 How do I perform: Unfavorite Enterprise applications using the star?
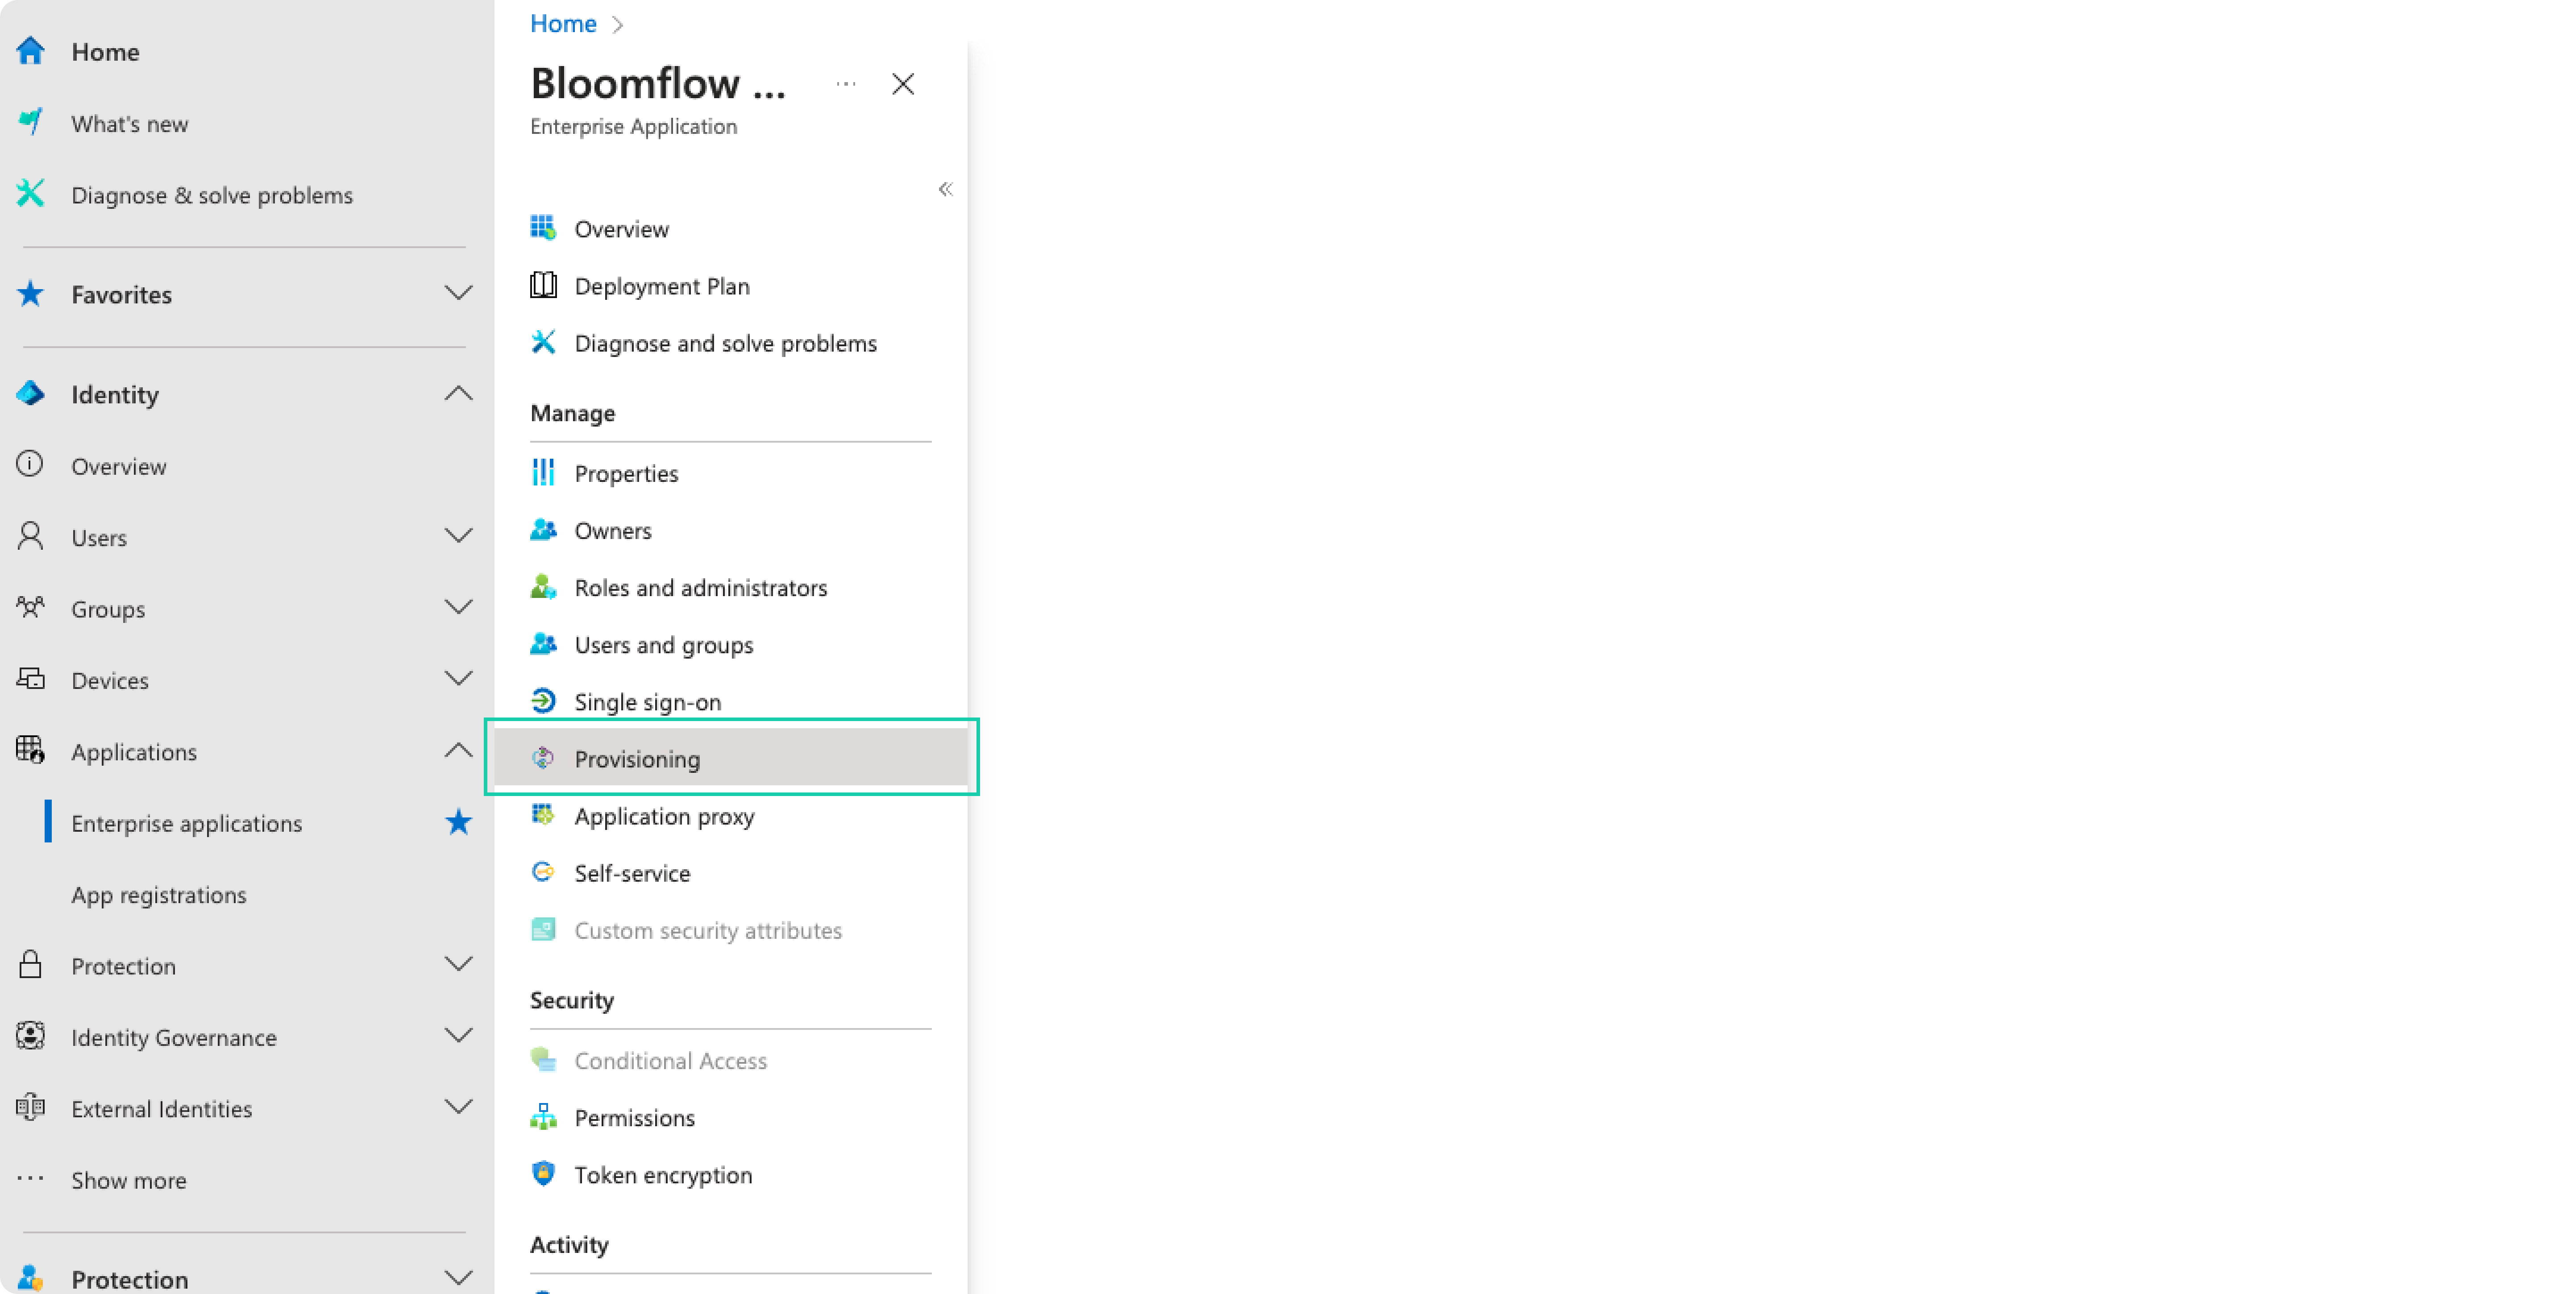tap(458, 822)
